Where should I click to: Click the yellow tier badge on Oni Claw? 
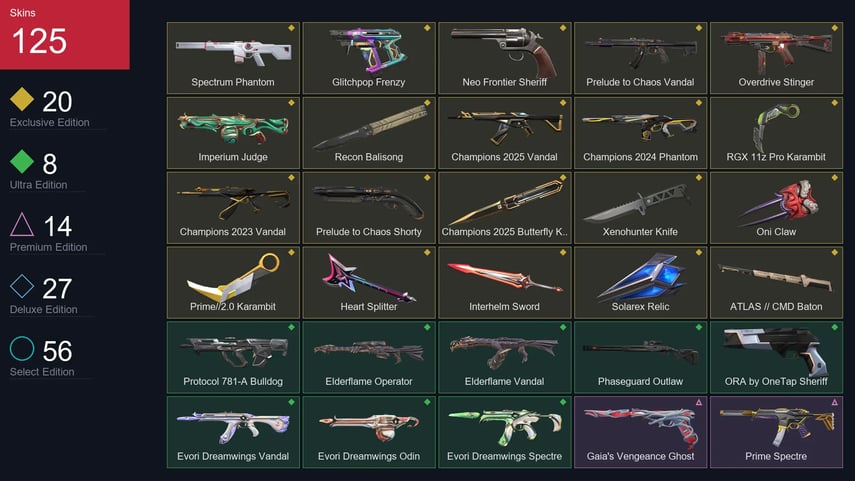(x=834, y=178)
